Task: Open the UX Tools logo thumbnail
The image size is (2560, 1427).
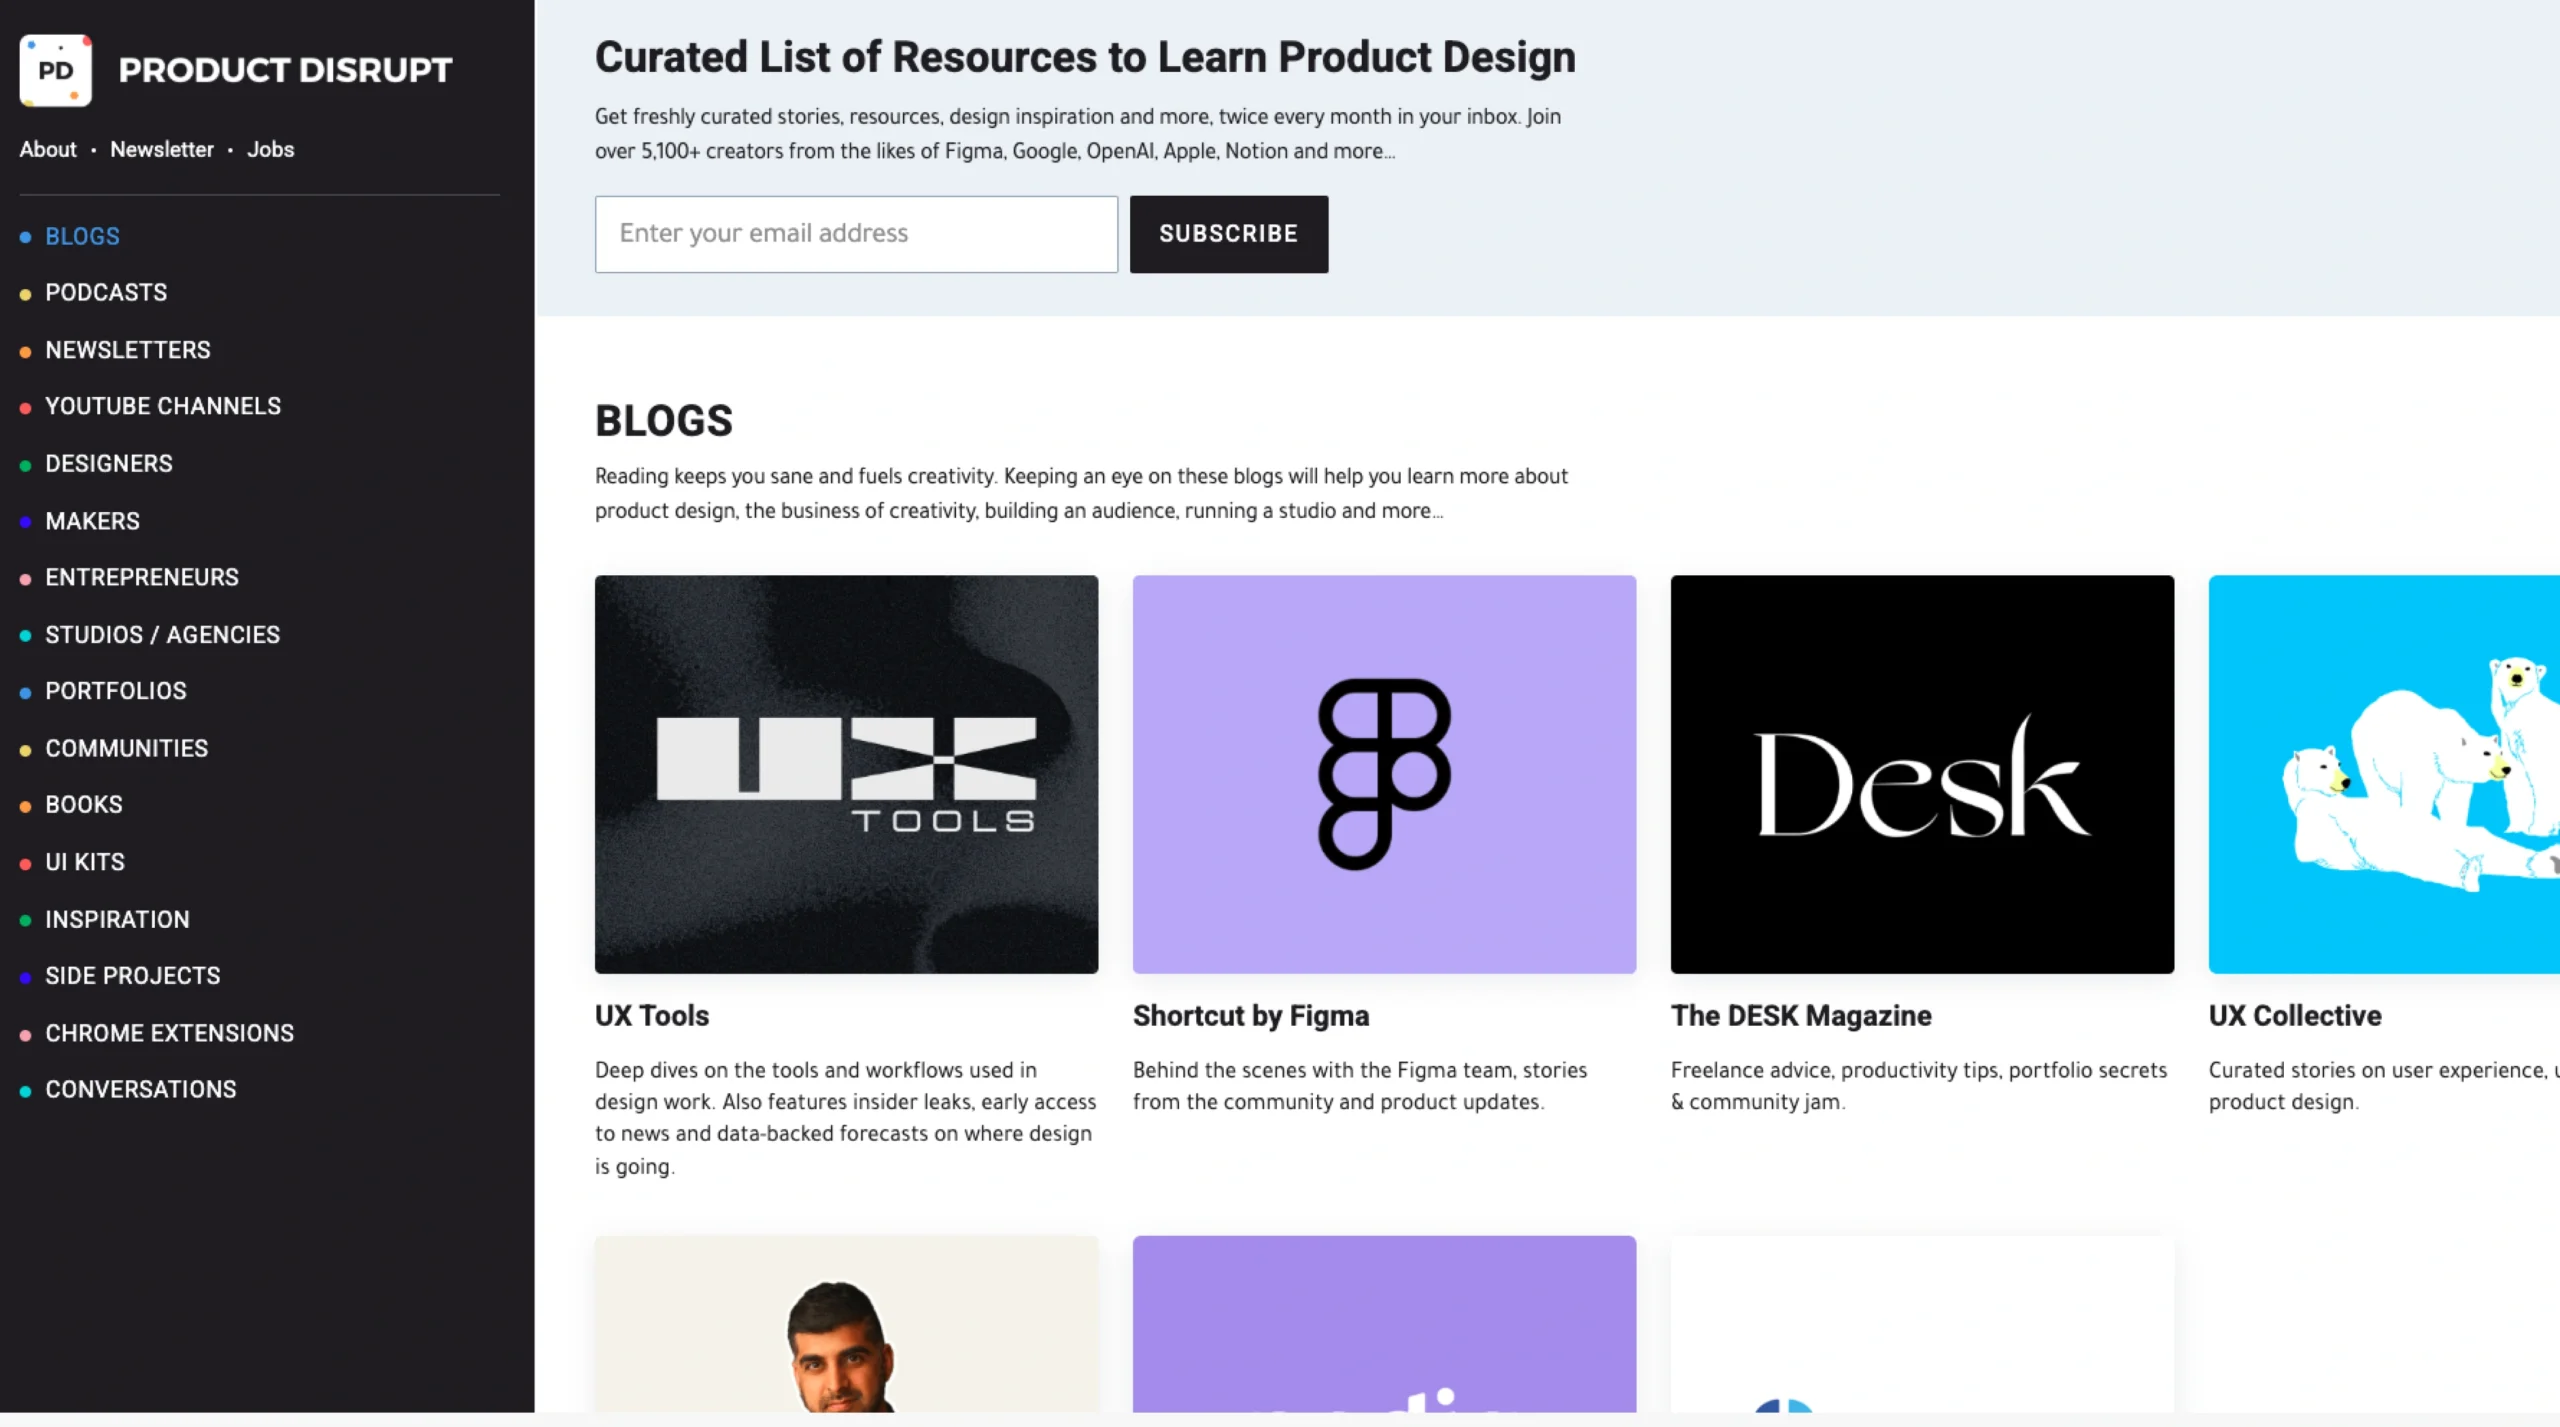Action: 846,773
